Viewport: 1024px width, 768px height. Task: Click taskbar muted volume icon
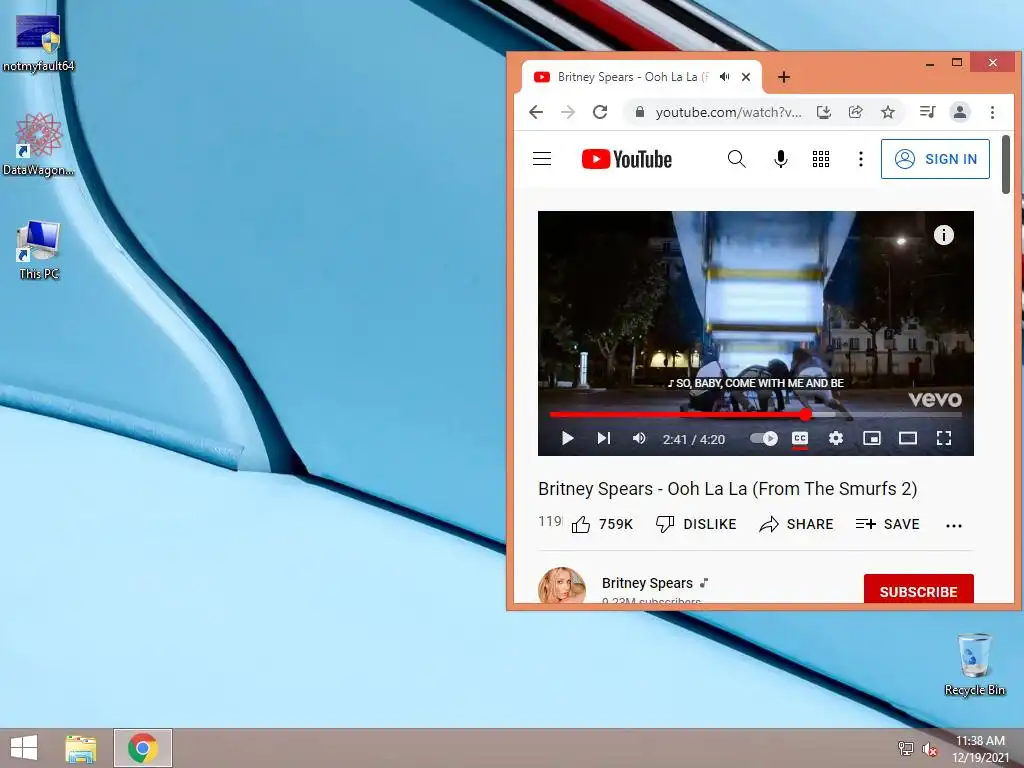(x=930, y=749)
